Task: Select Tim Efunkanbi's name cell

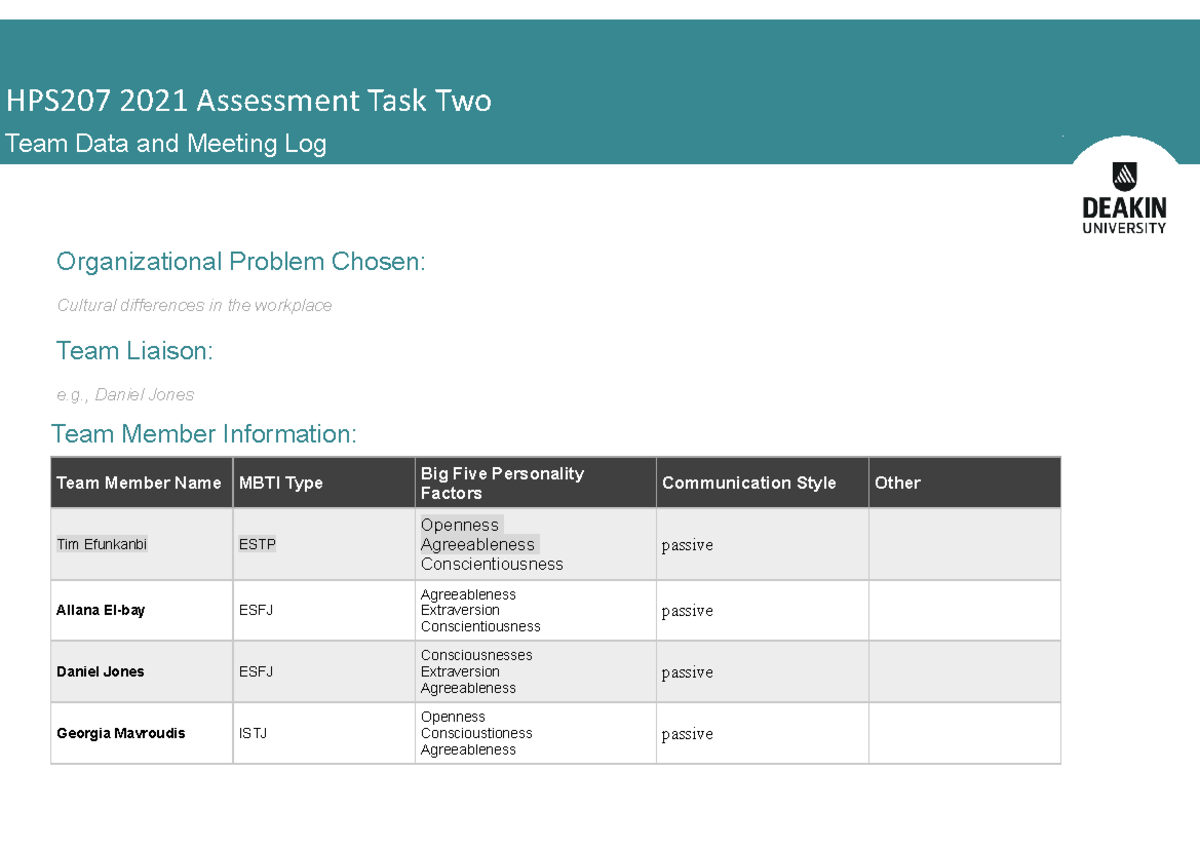Action: pyautogui.click(x=102, y=544)
